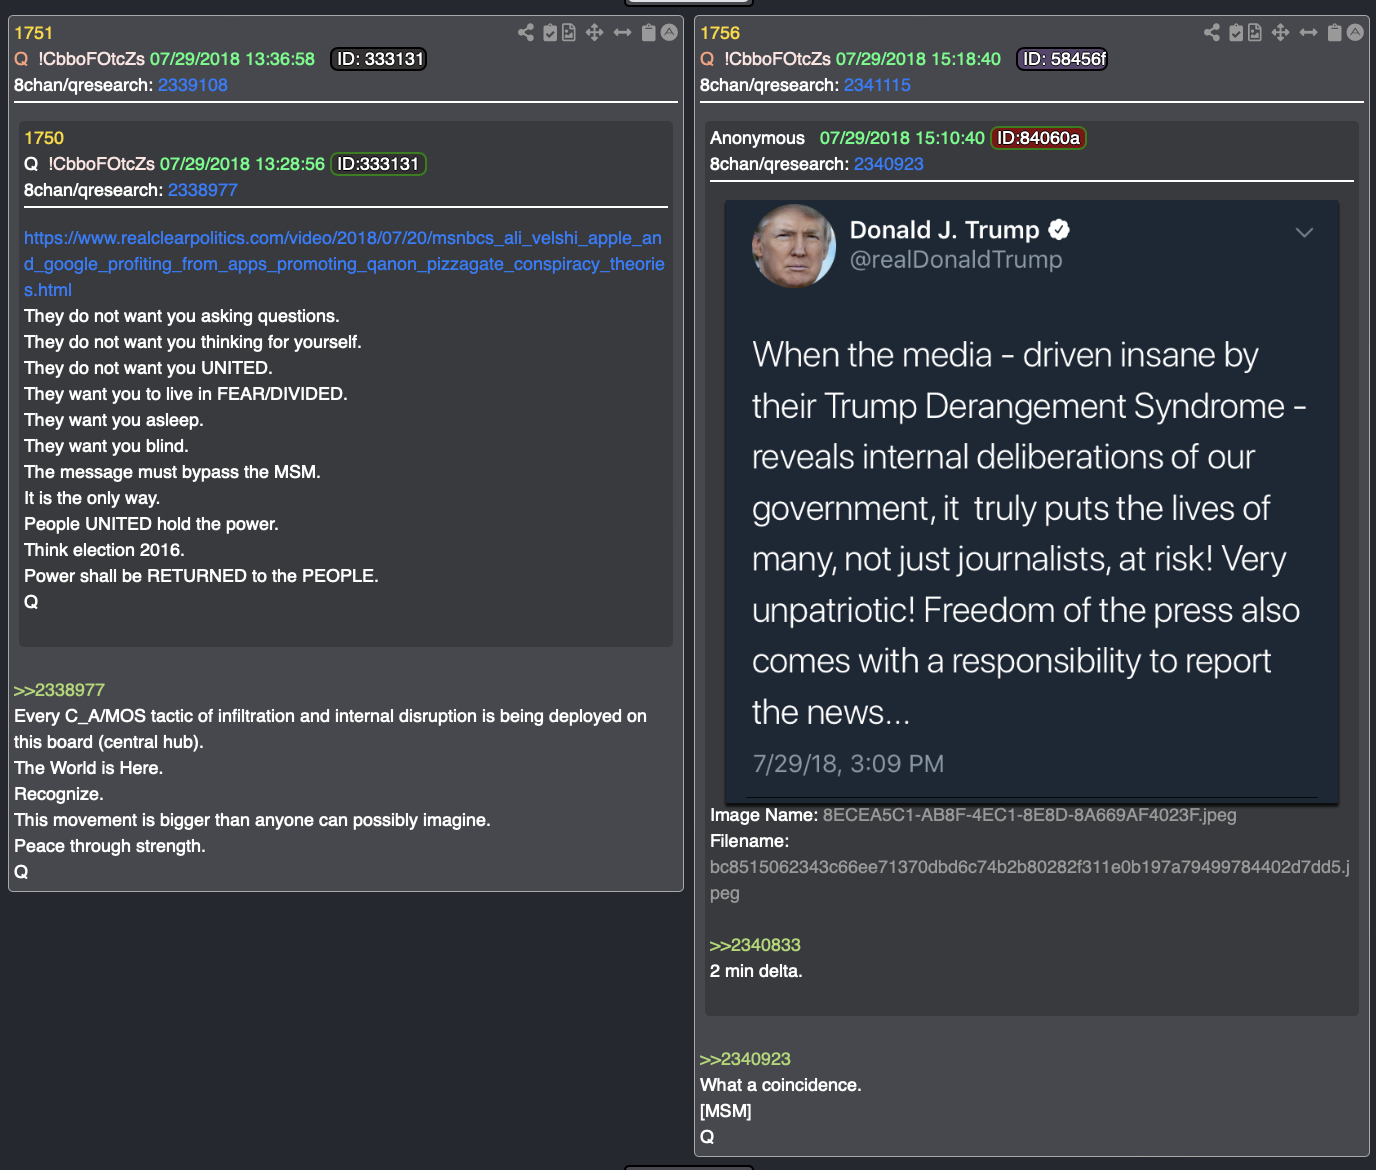Click the !CbboFOtcZs tripcode on post 1756
This screenshot has width=1376, height=1170.
pyautogui.click(x=777, y=59)
